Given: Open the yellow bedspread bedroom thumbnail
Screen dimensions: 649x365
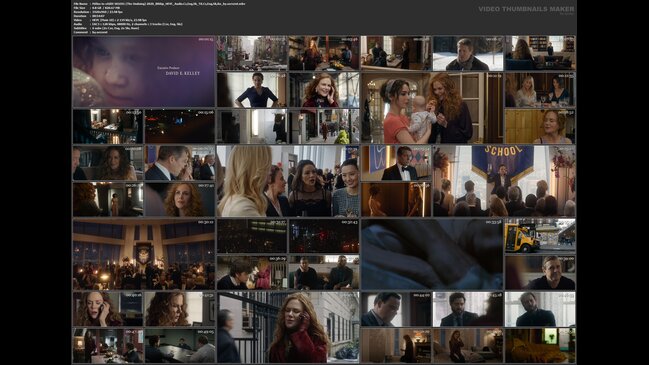Looking at the screenshot, I should click(540, 346).
